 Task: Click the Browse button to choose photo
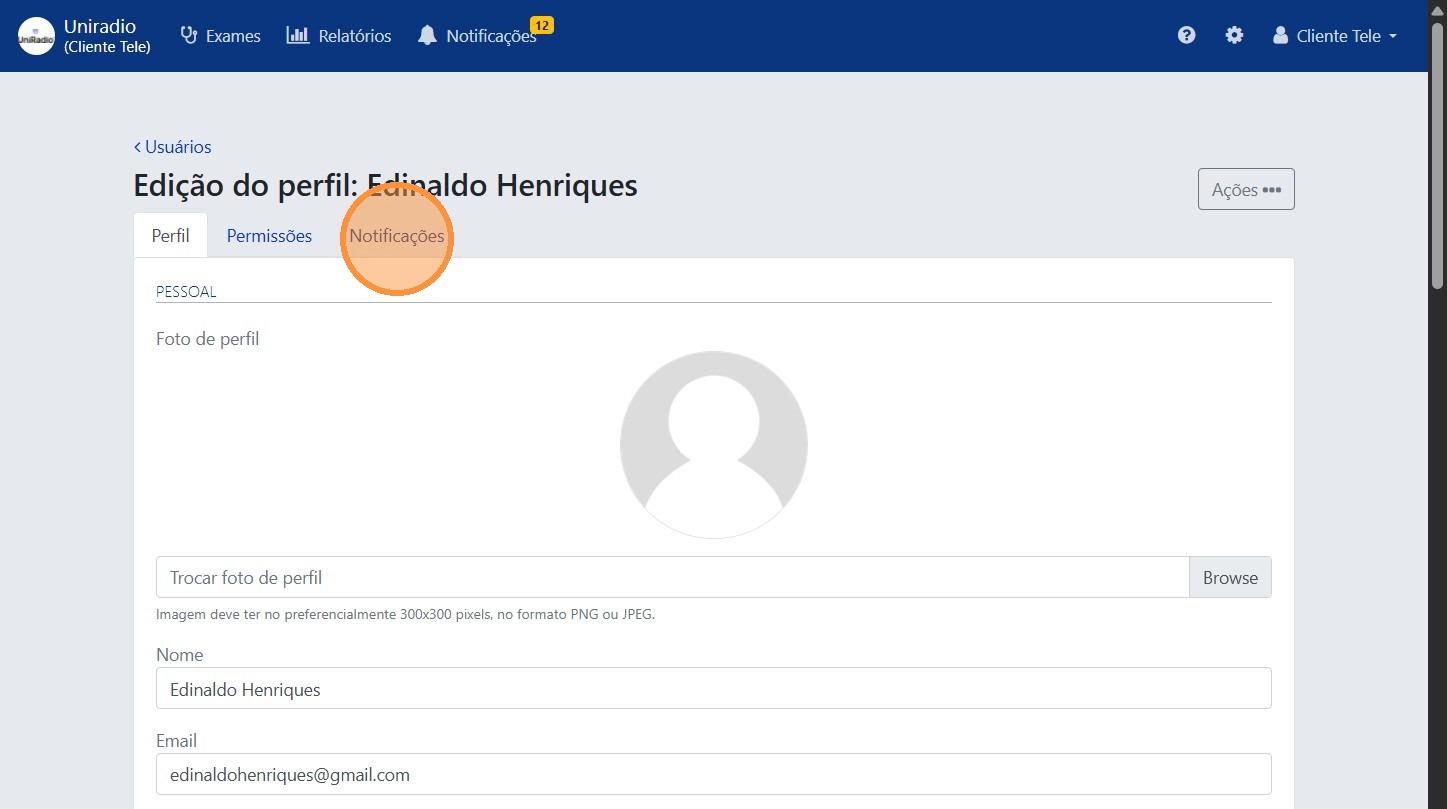[1229, 577]
